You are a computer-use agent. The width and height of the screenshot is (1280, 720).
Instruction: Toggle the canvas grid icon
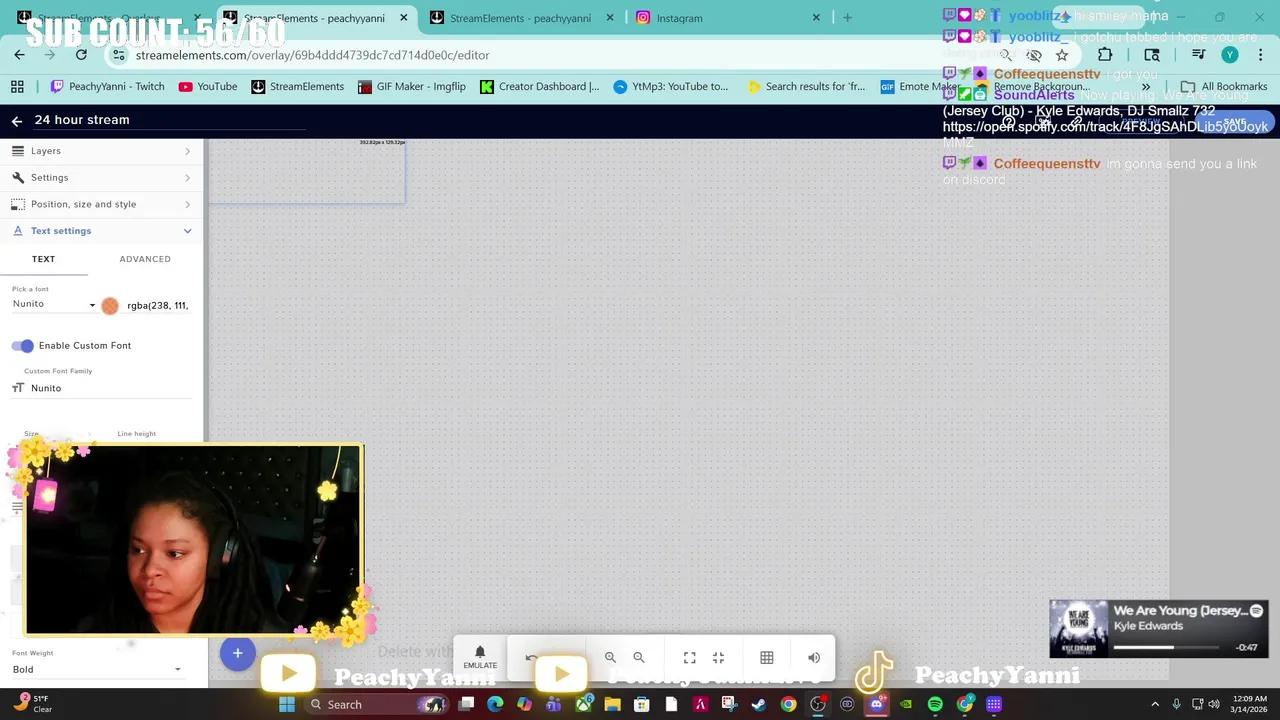point(767,658)
